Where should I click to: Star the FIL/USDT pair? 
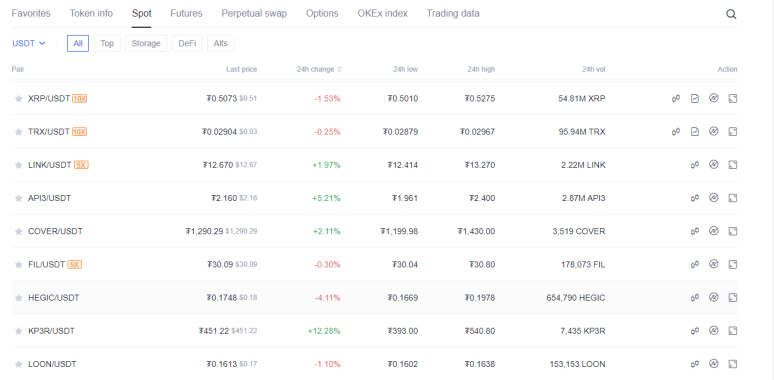coord(19,265)
